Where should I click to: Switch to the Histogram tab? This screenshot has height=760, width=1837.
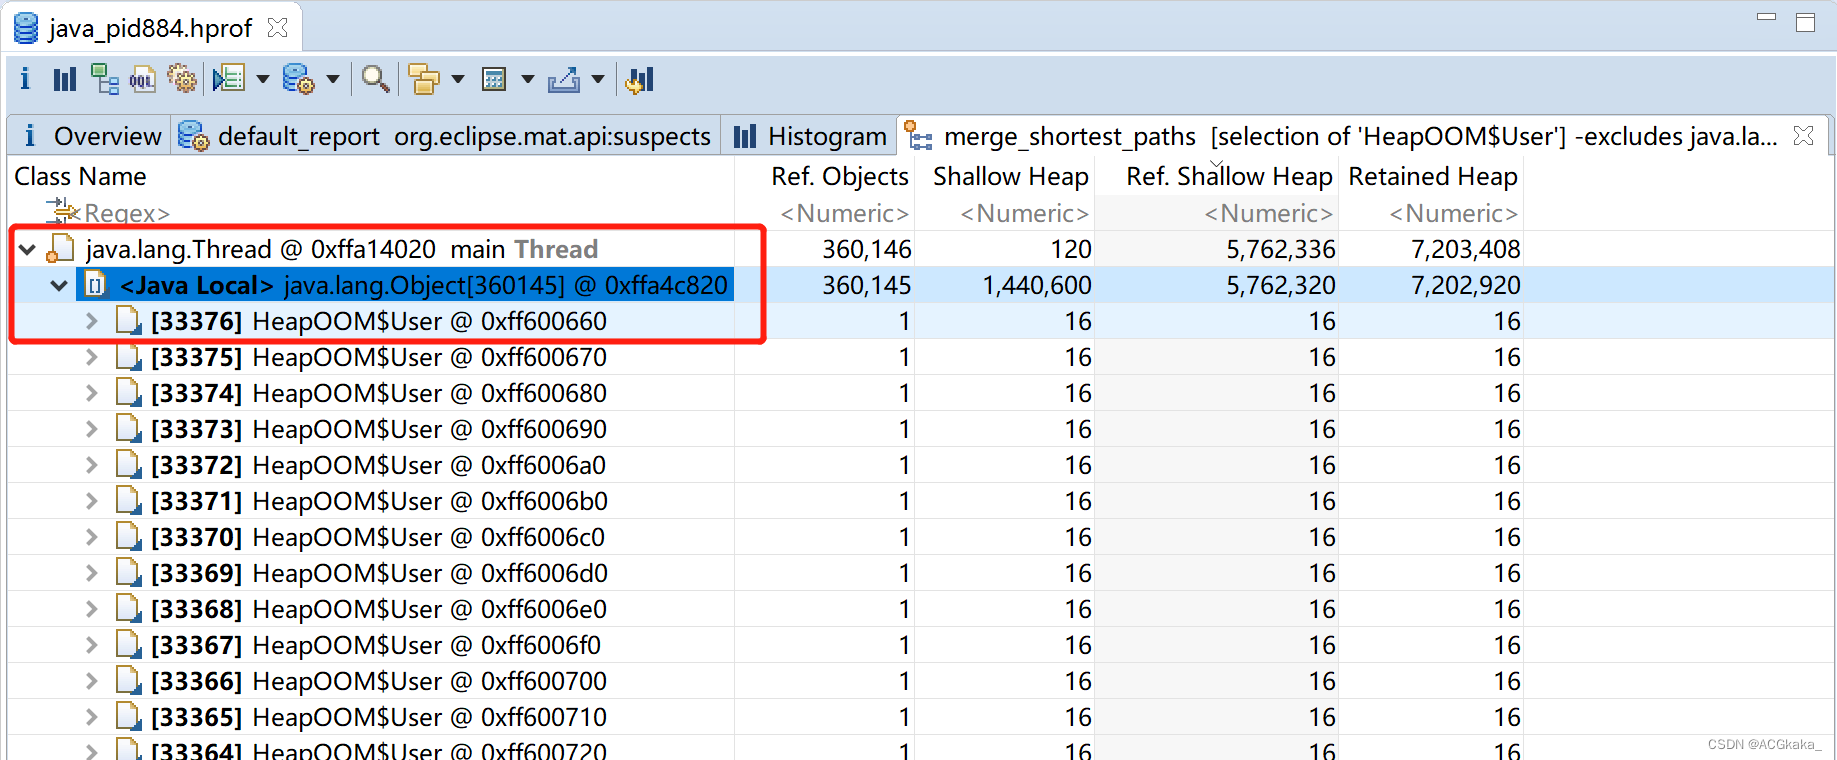pos(809,136)
